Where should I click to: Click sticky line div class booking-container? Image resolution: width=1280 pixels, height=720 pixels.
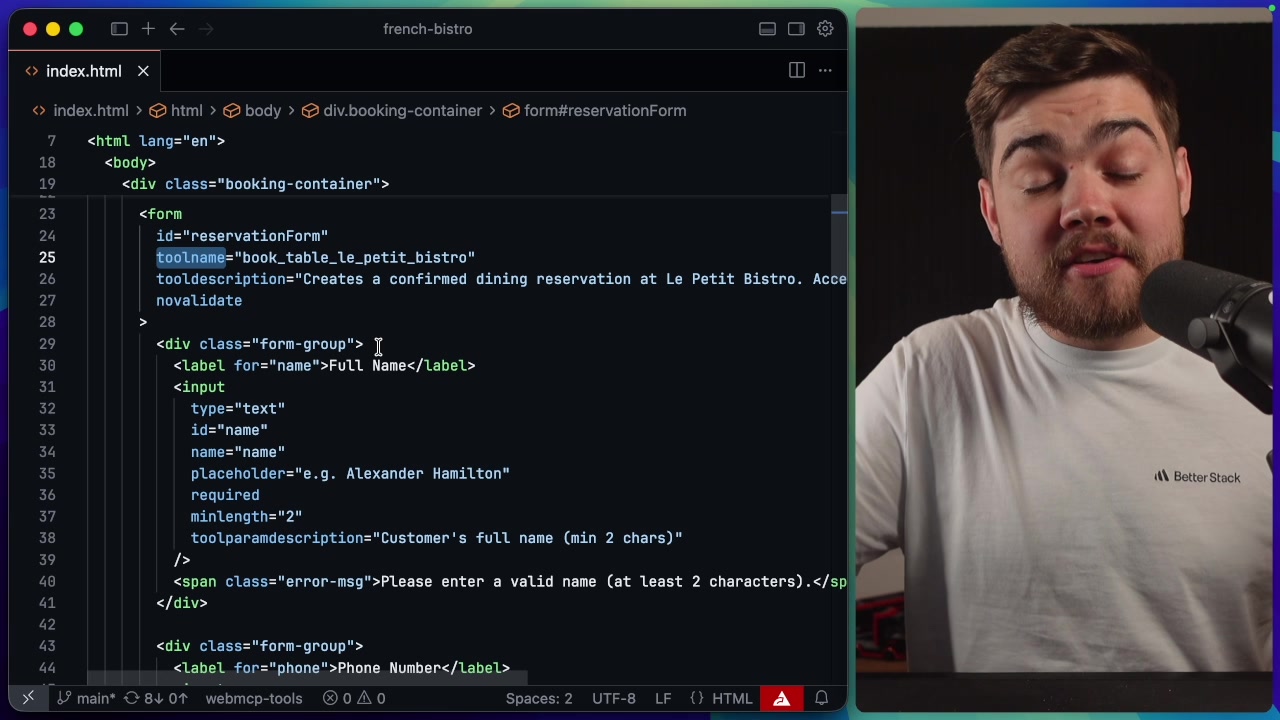click(x=256, y=184)
